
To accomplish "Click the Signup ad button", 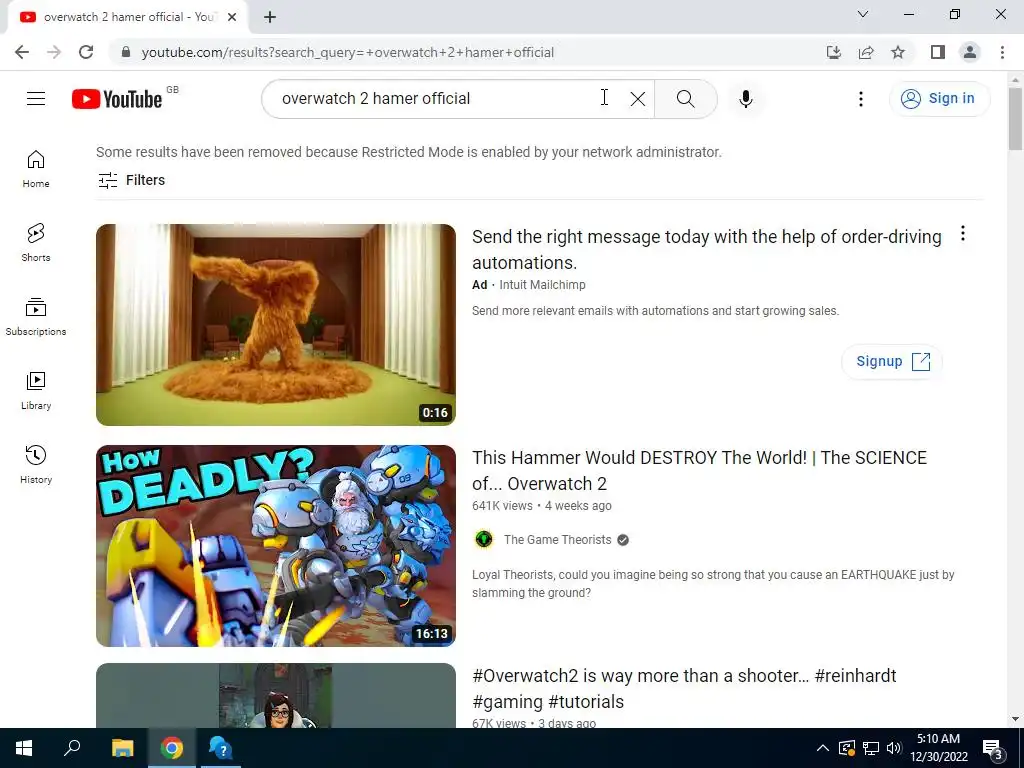I will point(892,361).
